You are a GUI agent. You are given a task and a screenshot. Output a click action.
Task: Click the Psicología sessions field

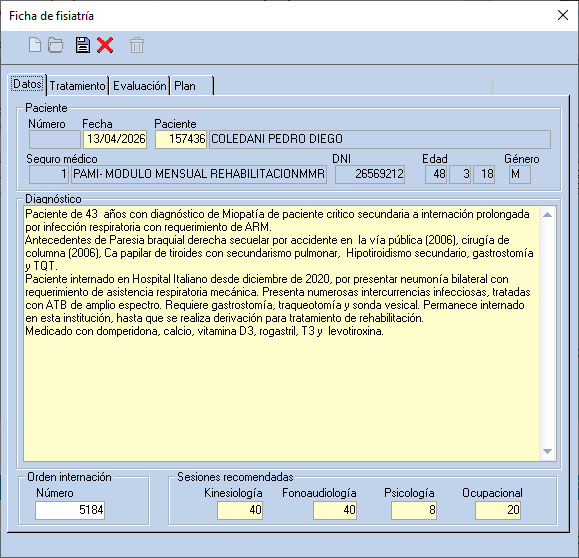[x=414, y=510]
